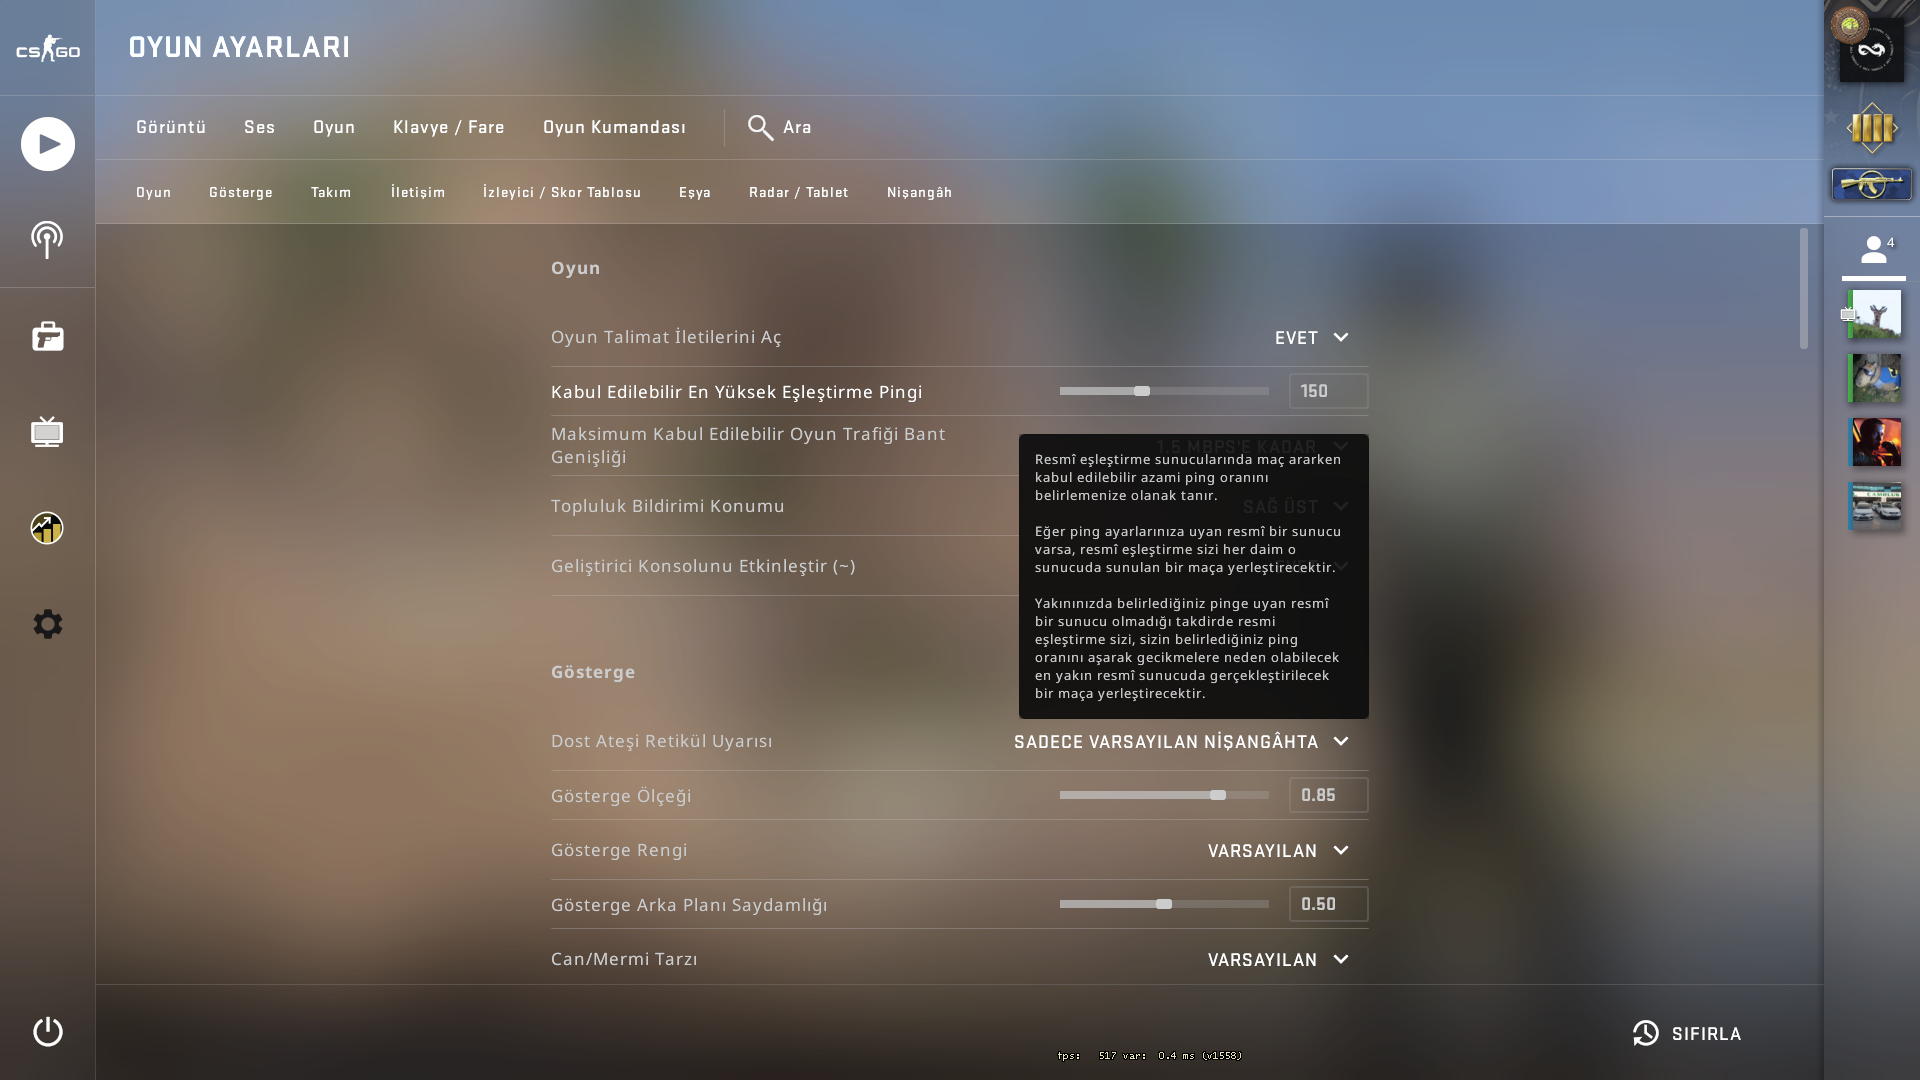The height and width of the screenshot is (1080, 1920).
Task: Click the Play button in sidebar
Action: click(47, 144)
